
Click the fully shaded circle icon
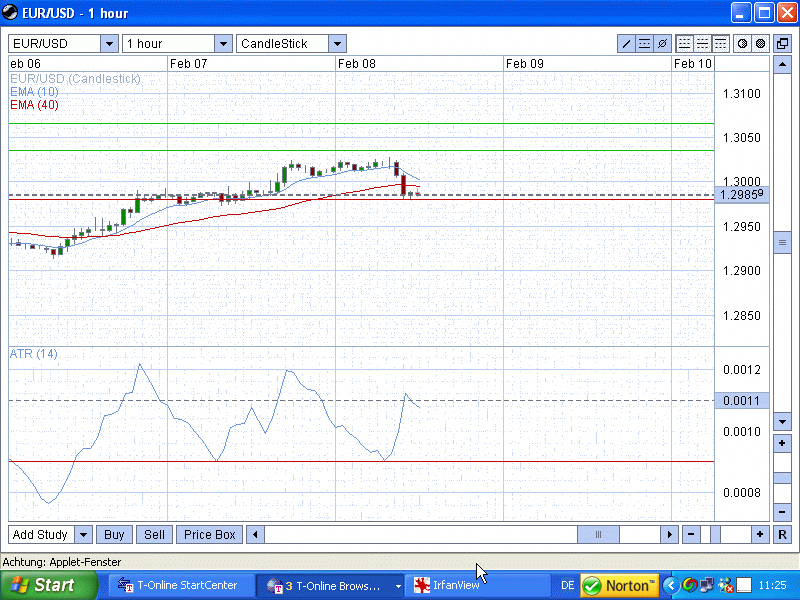(760, 44)
